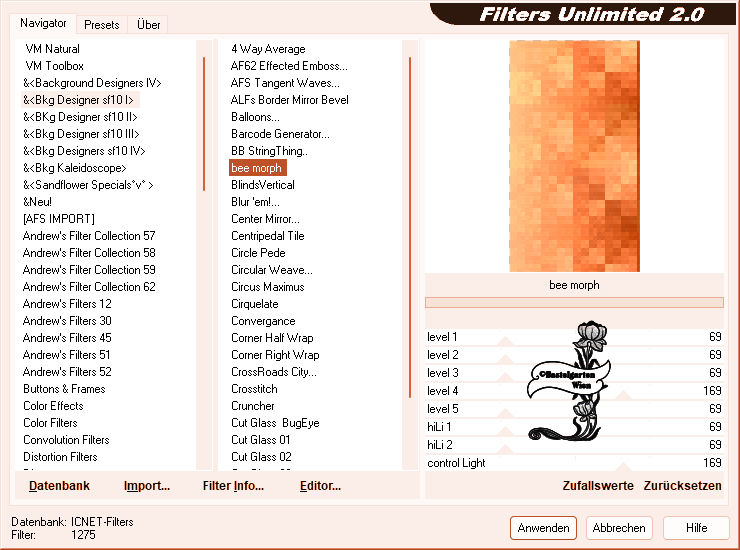Select Buttons & Frames category
Screen dimensions: 740x550
(64, 389)
